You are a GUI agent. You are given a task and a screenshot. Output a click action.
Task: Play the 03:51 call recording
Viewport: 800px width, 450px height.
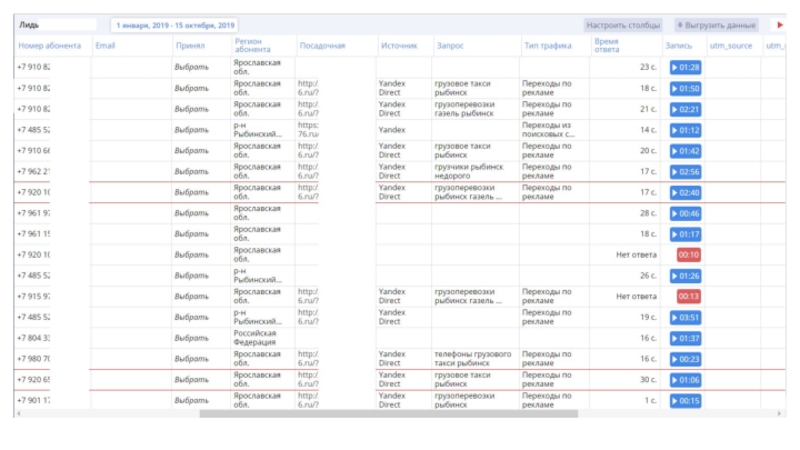pyautogui.click(x=685, y=317)
